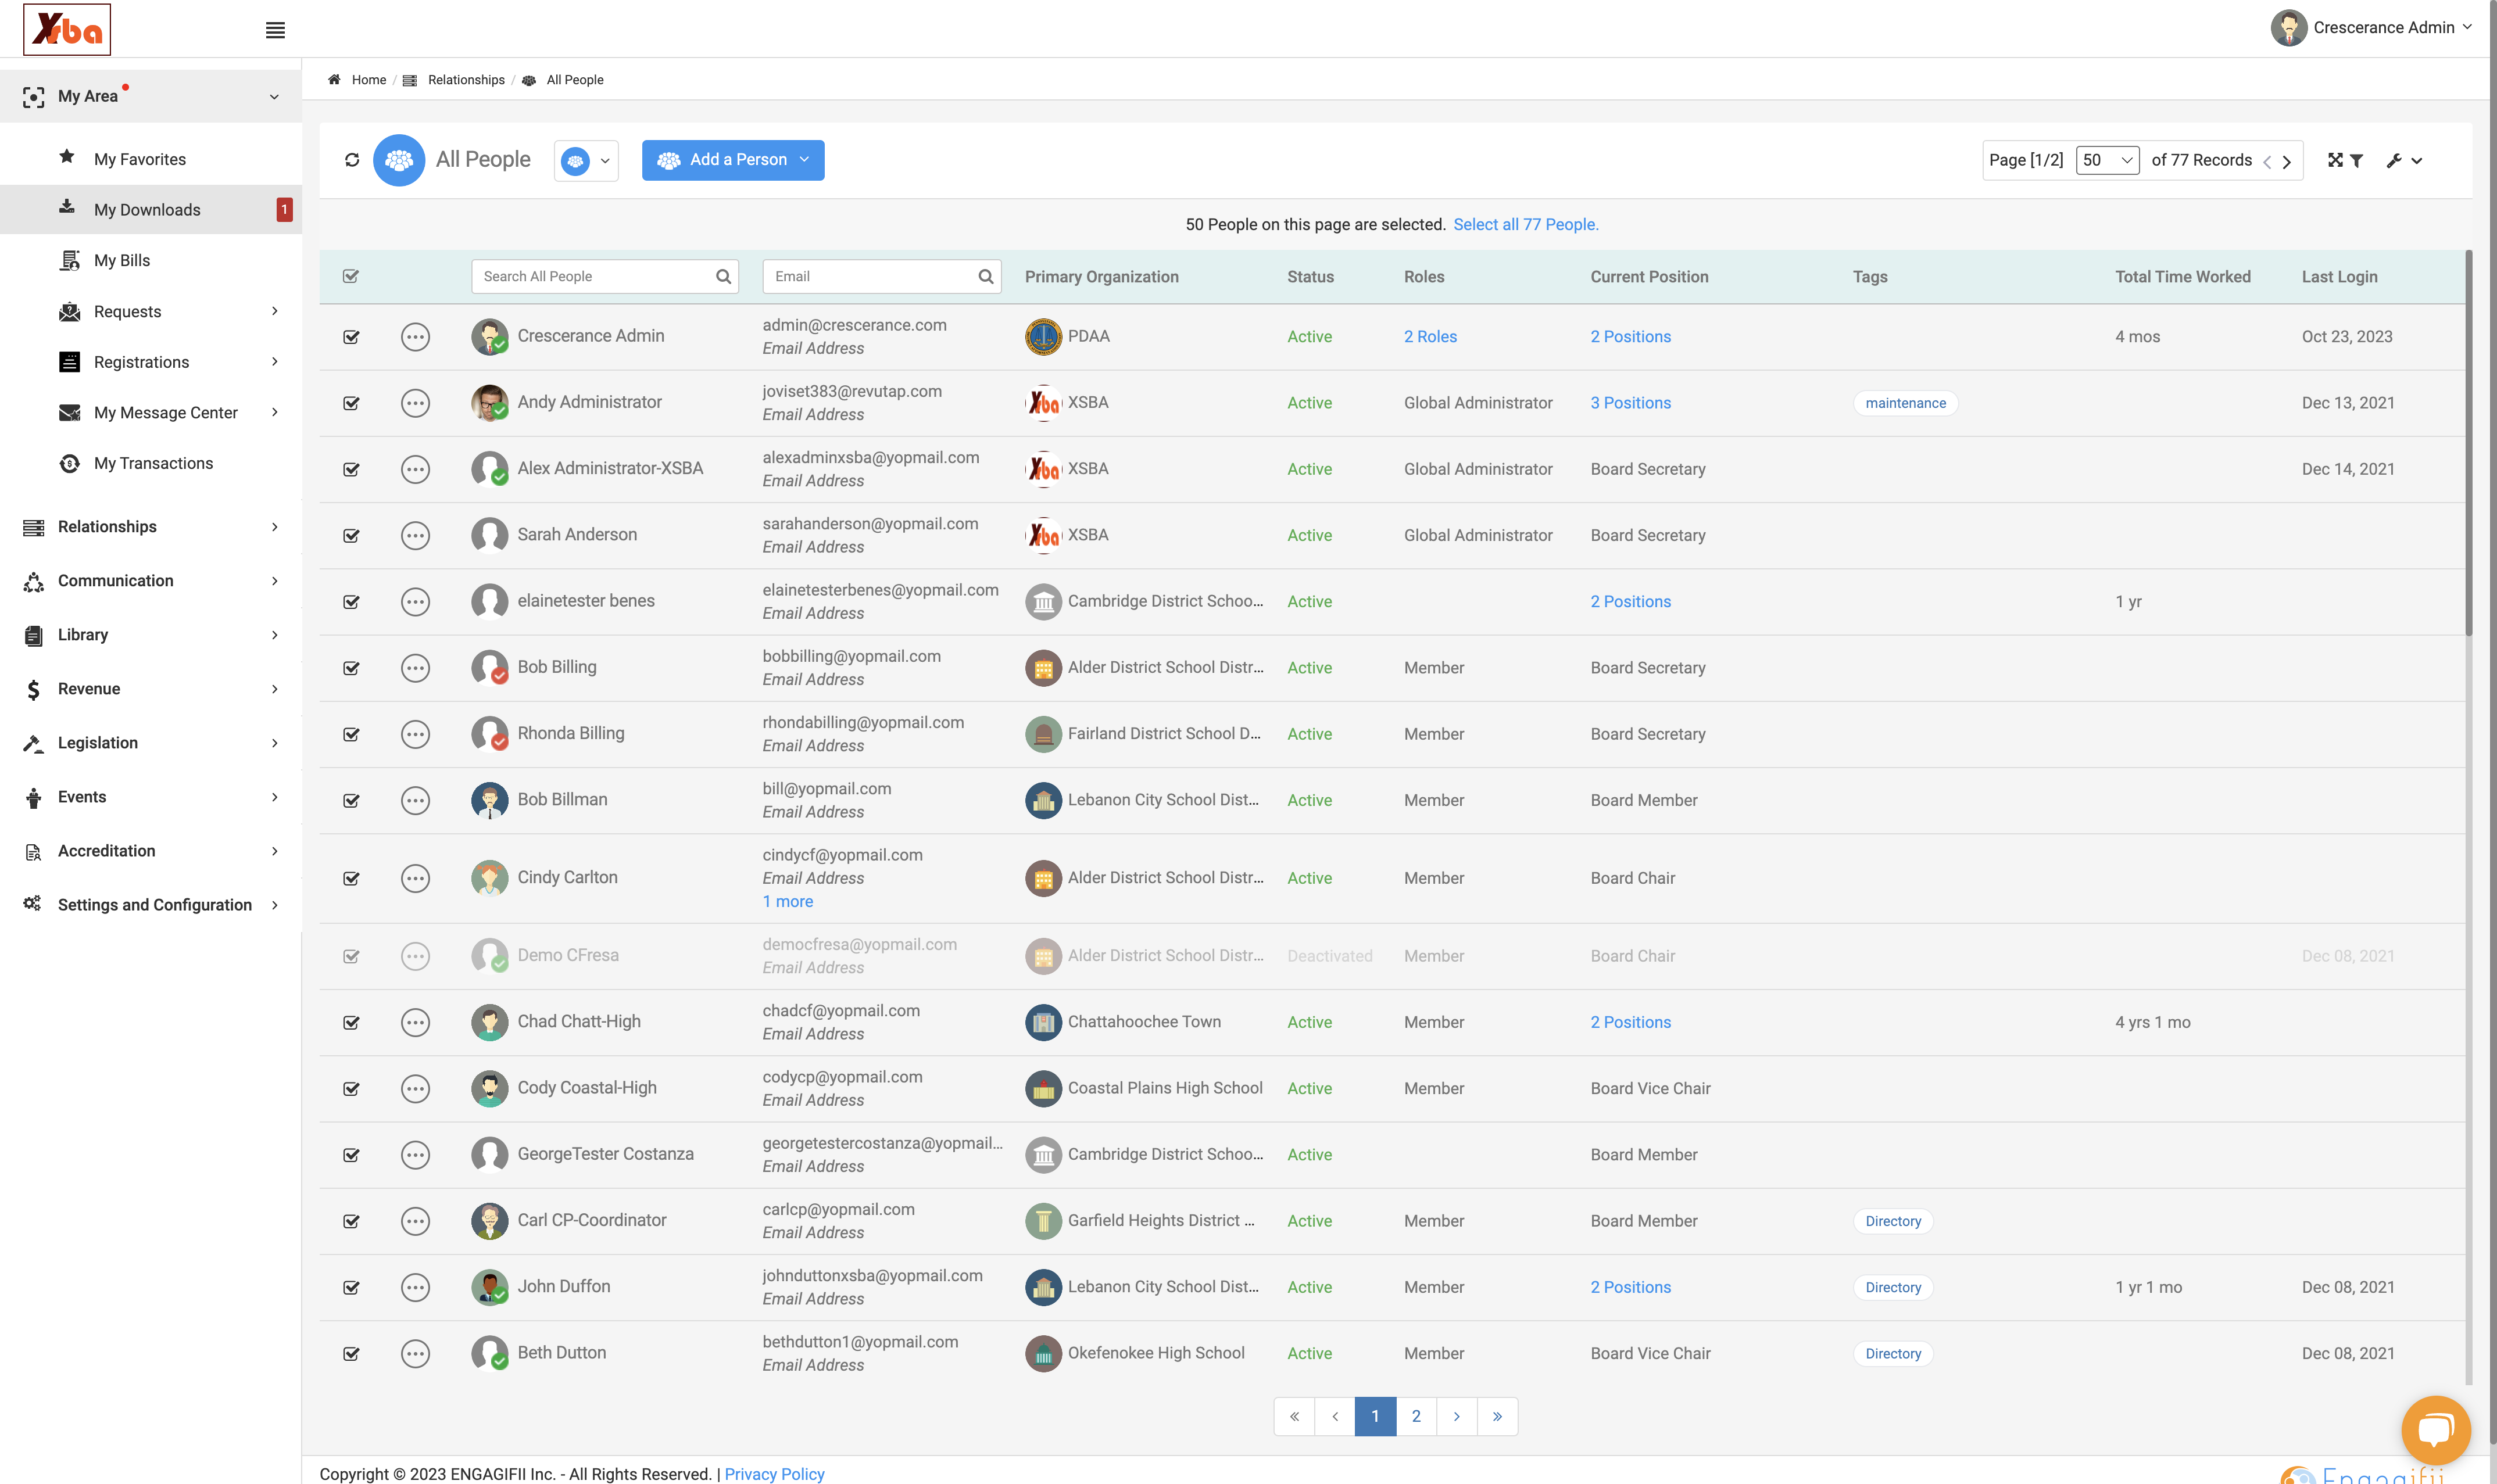Expand the Relationships sidebar section
This screenshot has height=1484, width=2497.
coord(150,527)
